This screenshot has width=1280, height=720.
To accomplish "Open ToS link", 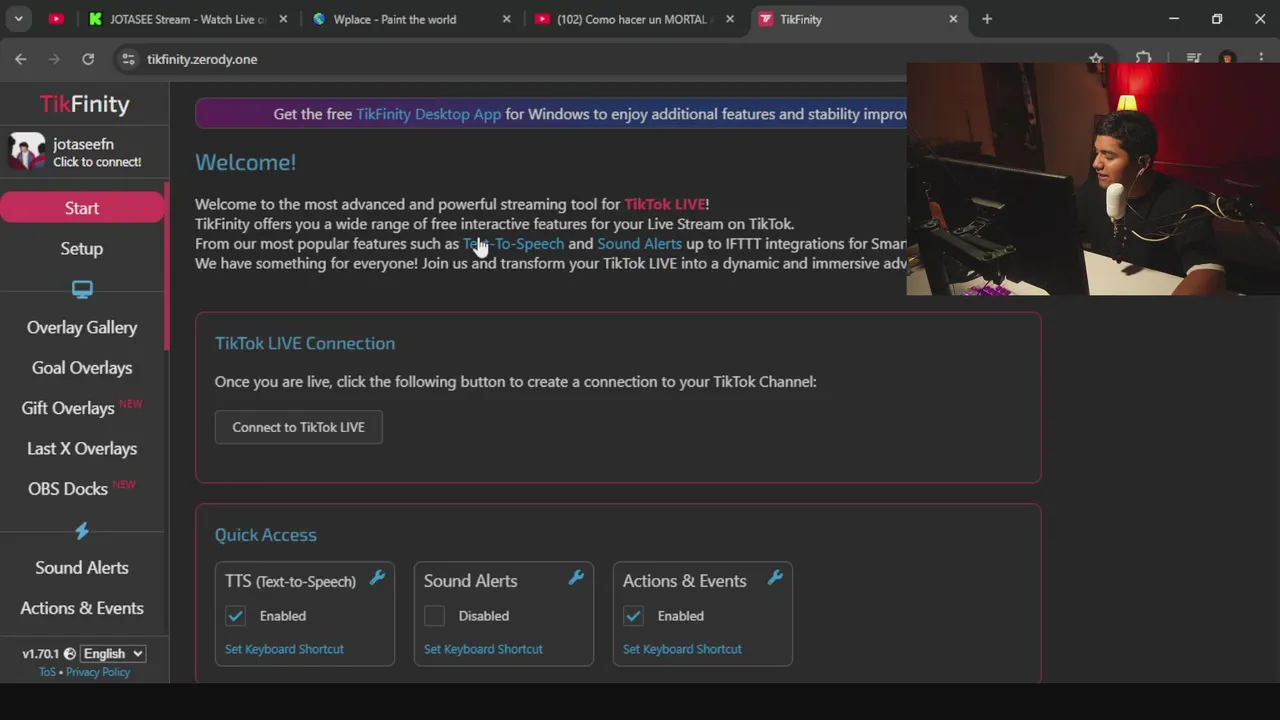I will tap(47, 672).
